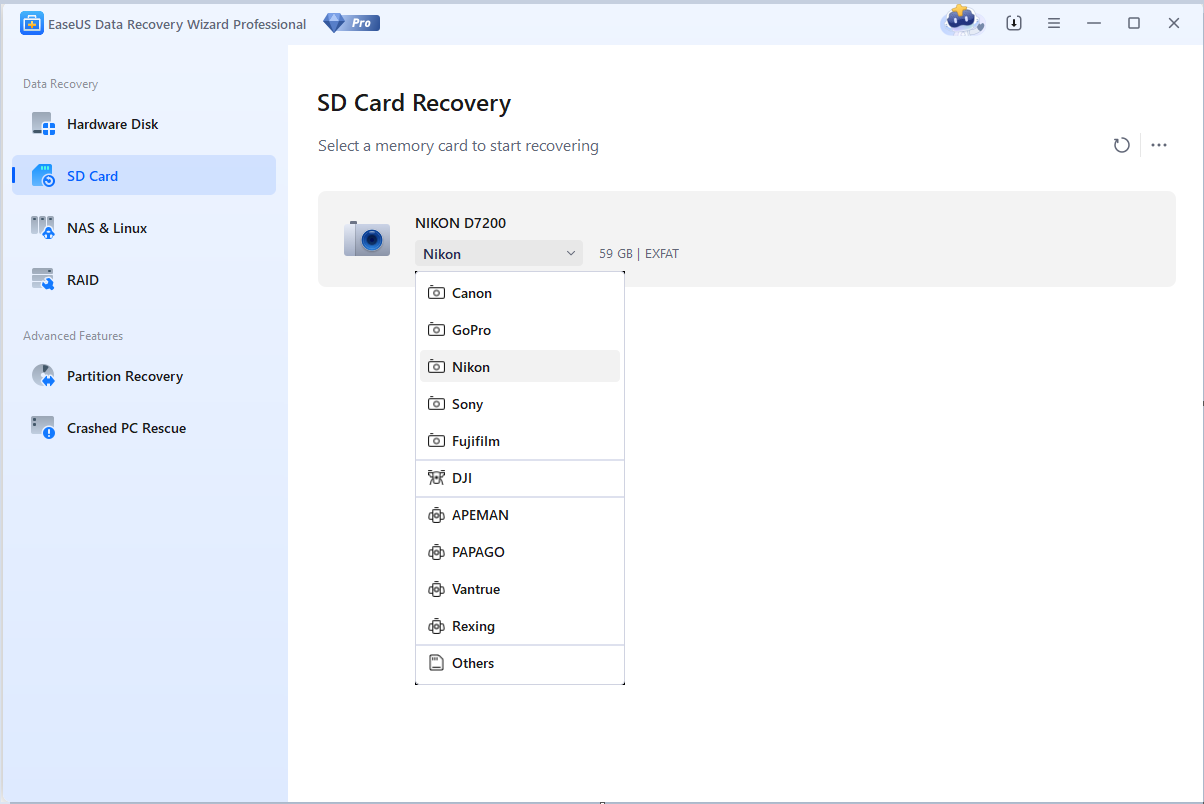Click the SD Card sidebar icon
Image resolution: width=1204 pixels, height=804 pixels.
click(x=43, y=176)
